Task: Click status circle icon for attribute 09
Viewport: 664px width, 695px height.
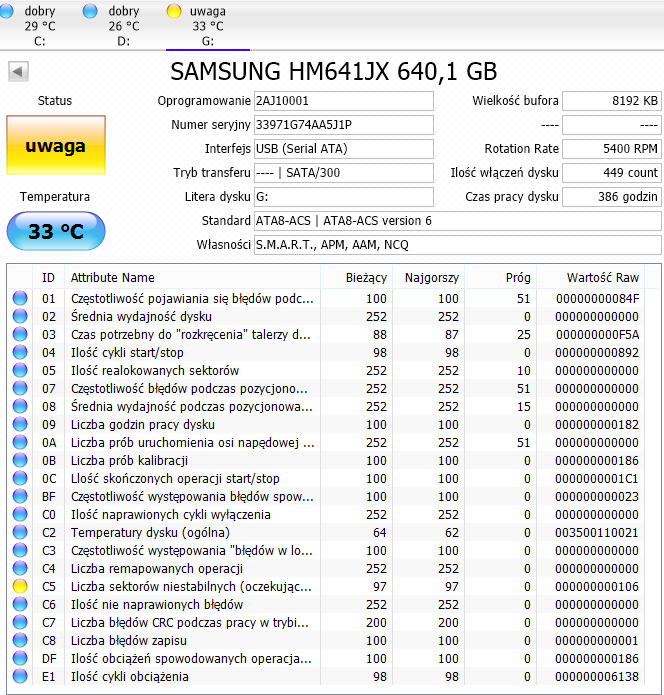Action: click(x=20, y=424)
